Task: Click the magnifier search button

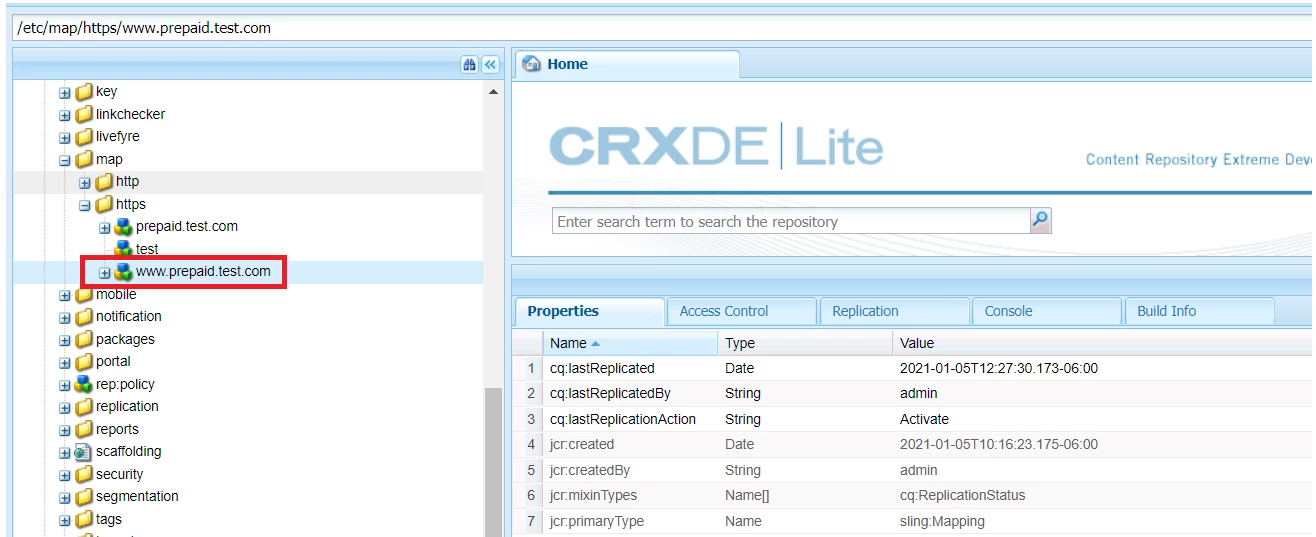Action: [1040, 220]
